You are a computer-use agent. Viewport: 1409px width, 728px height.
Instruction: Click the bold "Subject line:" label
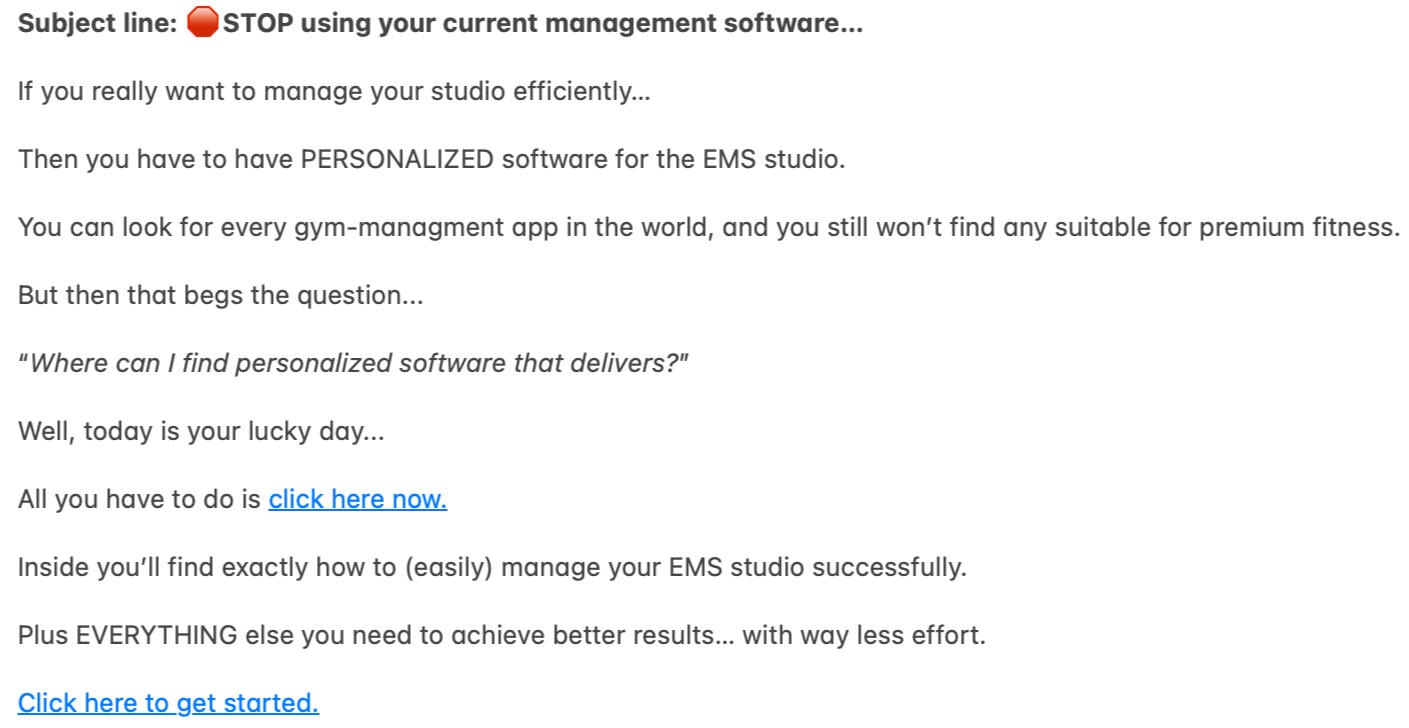coord(97,23)
